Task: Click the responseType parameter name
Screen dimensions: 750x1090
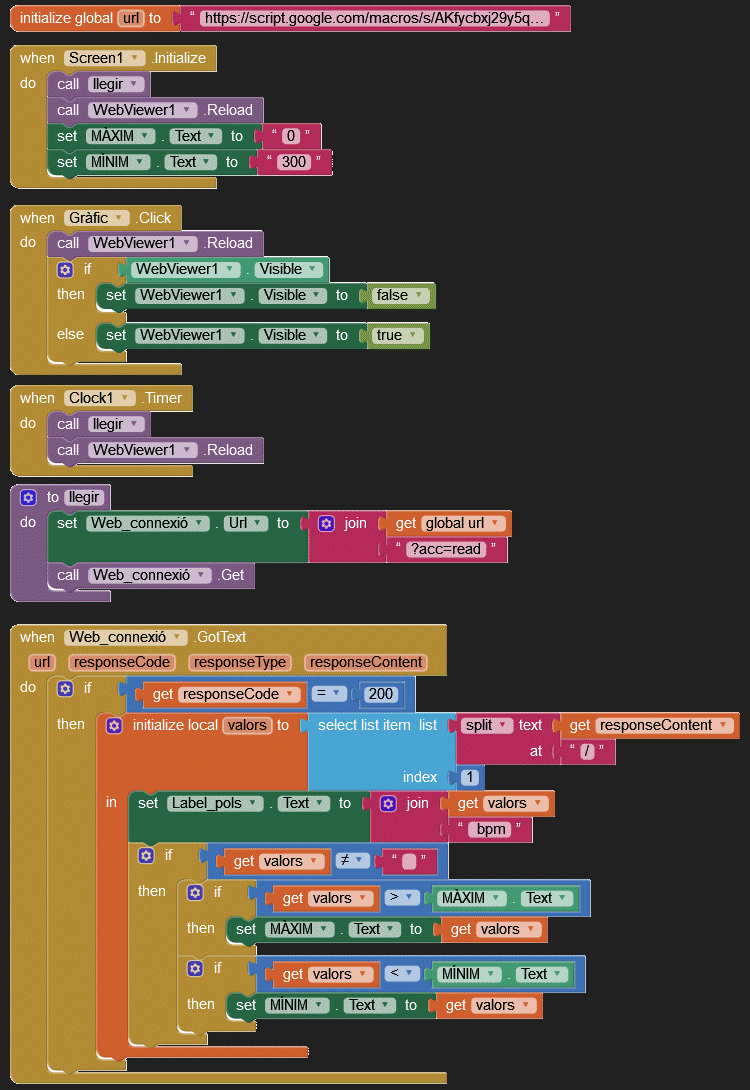Action: [240, 662]
